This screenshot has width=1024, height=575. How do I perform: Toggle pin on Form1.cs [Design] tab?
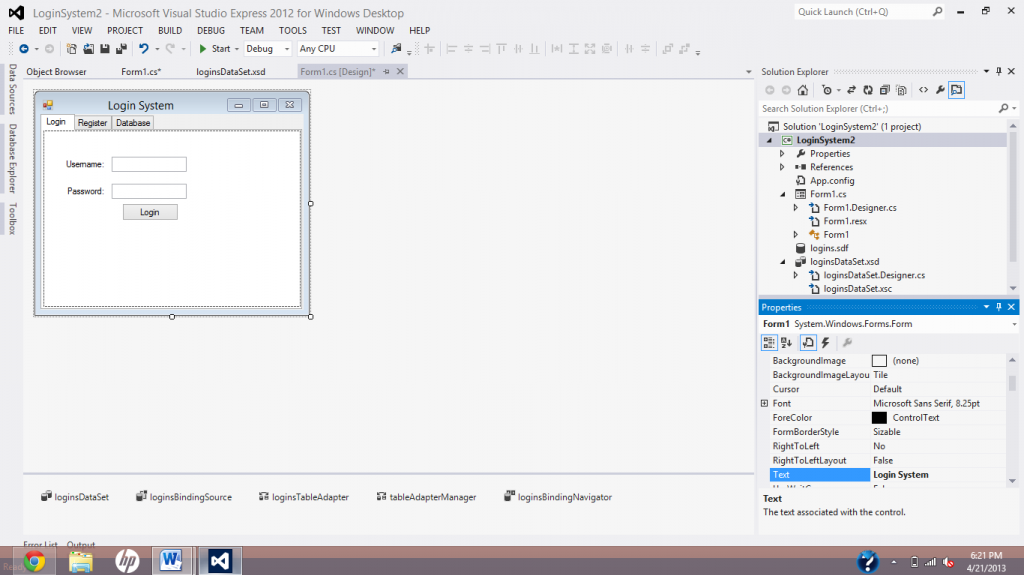387,72
